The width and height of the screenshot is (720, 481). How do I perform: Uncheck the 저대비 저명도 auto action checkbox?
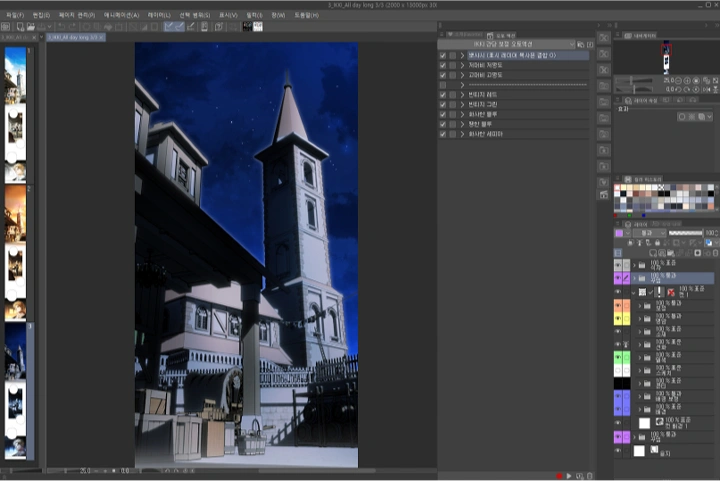click(x=443, y=65)
